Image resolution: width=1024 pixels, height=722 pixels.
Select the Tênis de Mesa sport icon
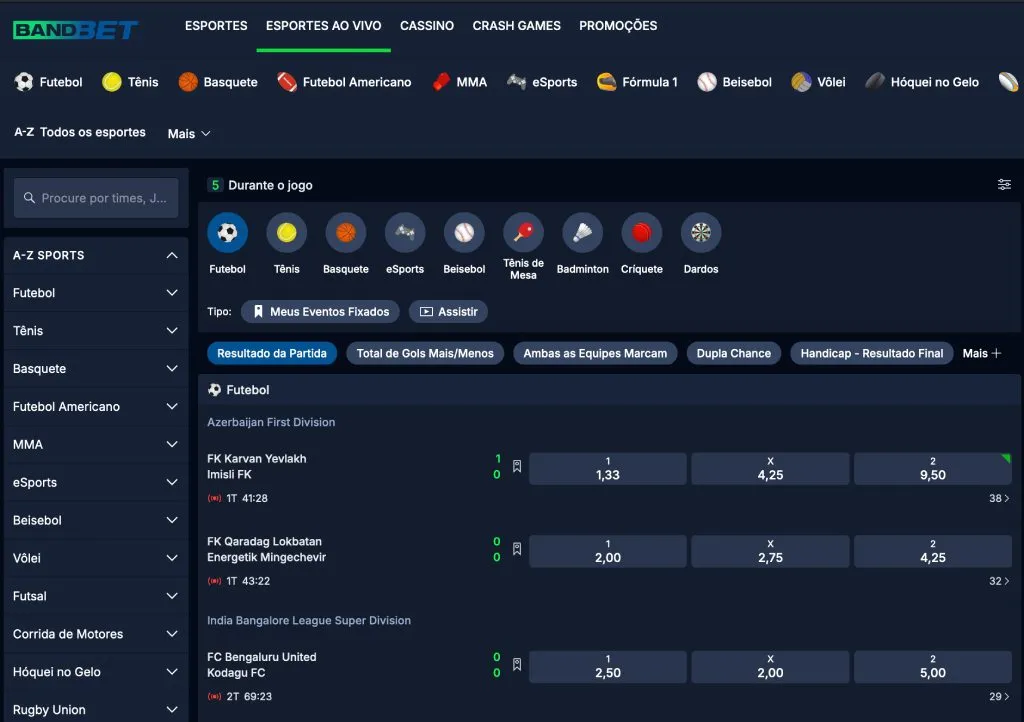click(x=523, y=233)
